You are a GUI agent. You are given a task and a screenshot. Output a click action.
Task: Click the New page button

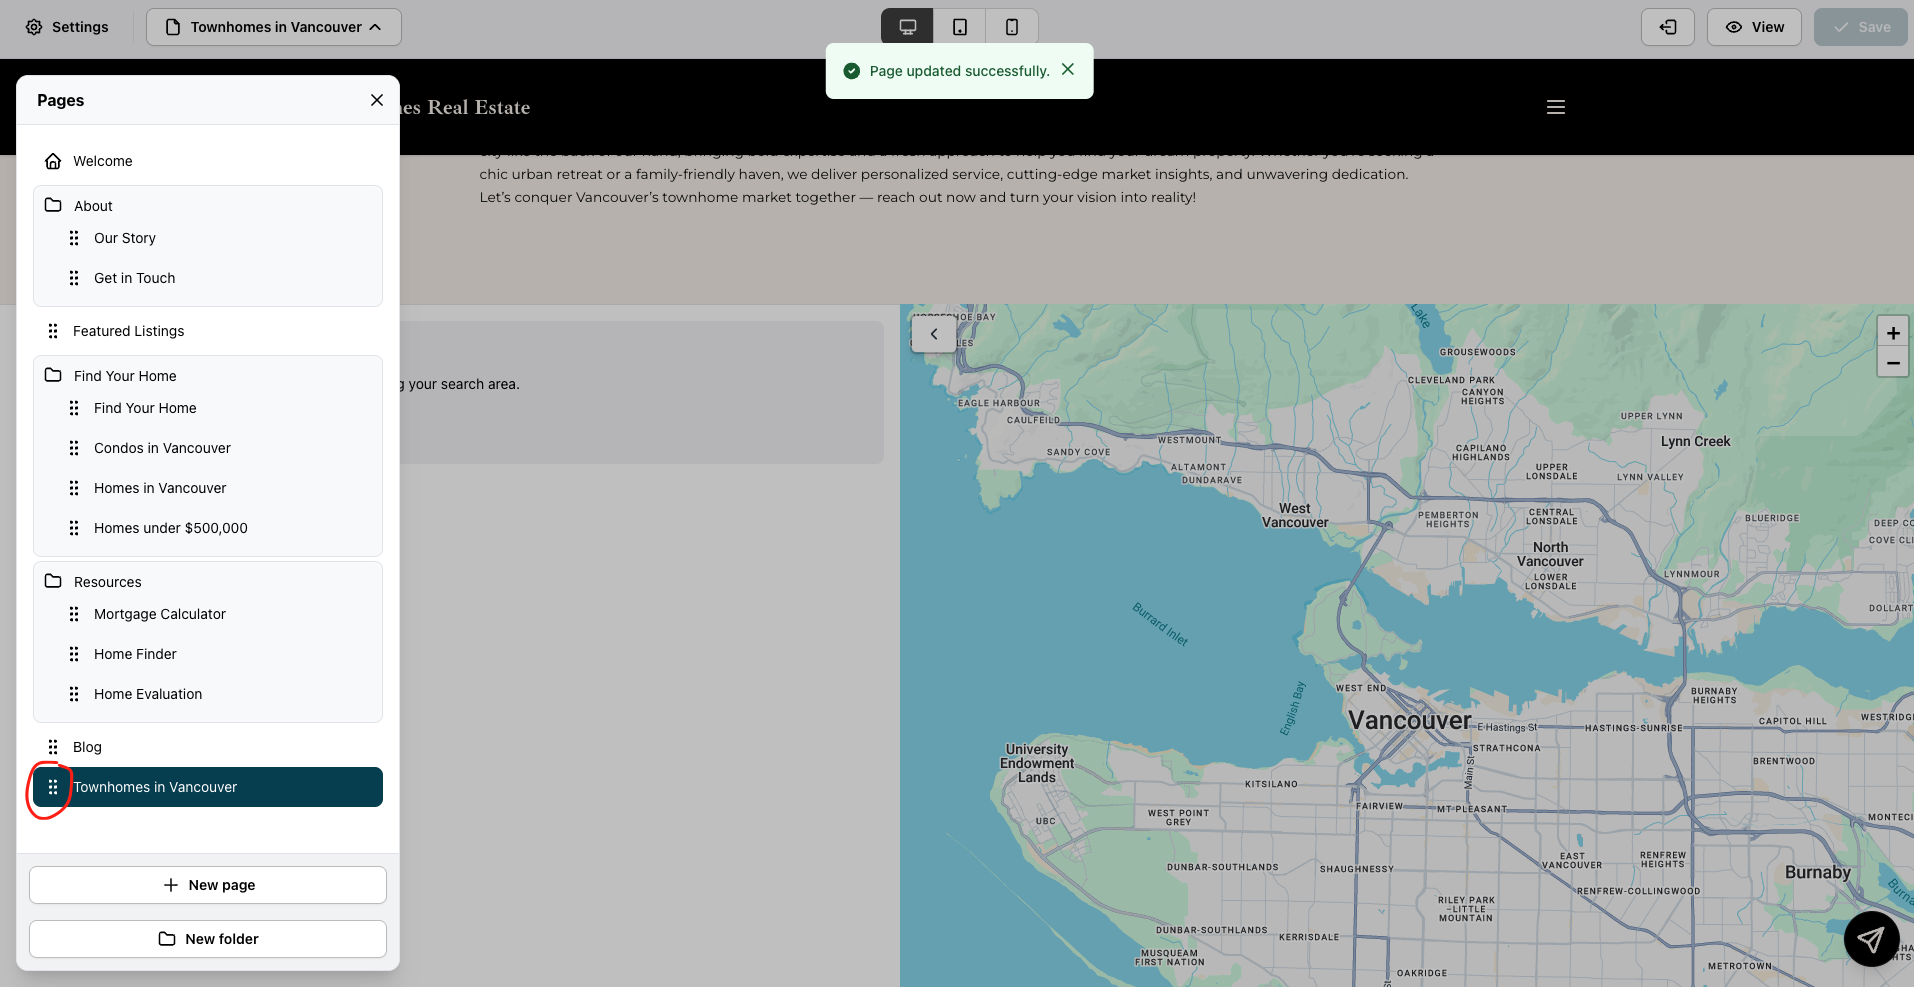[x=208, y=885]
